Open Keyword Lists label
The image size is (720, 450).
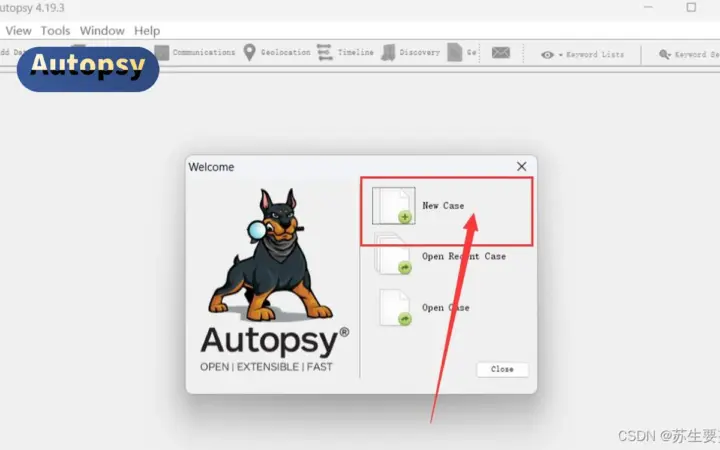coord(595,55)
